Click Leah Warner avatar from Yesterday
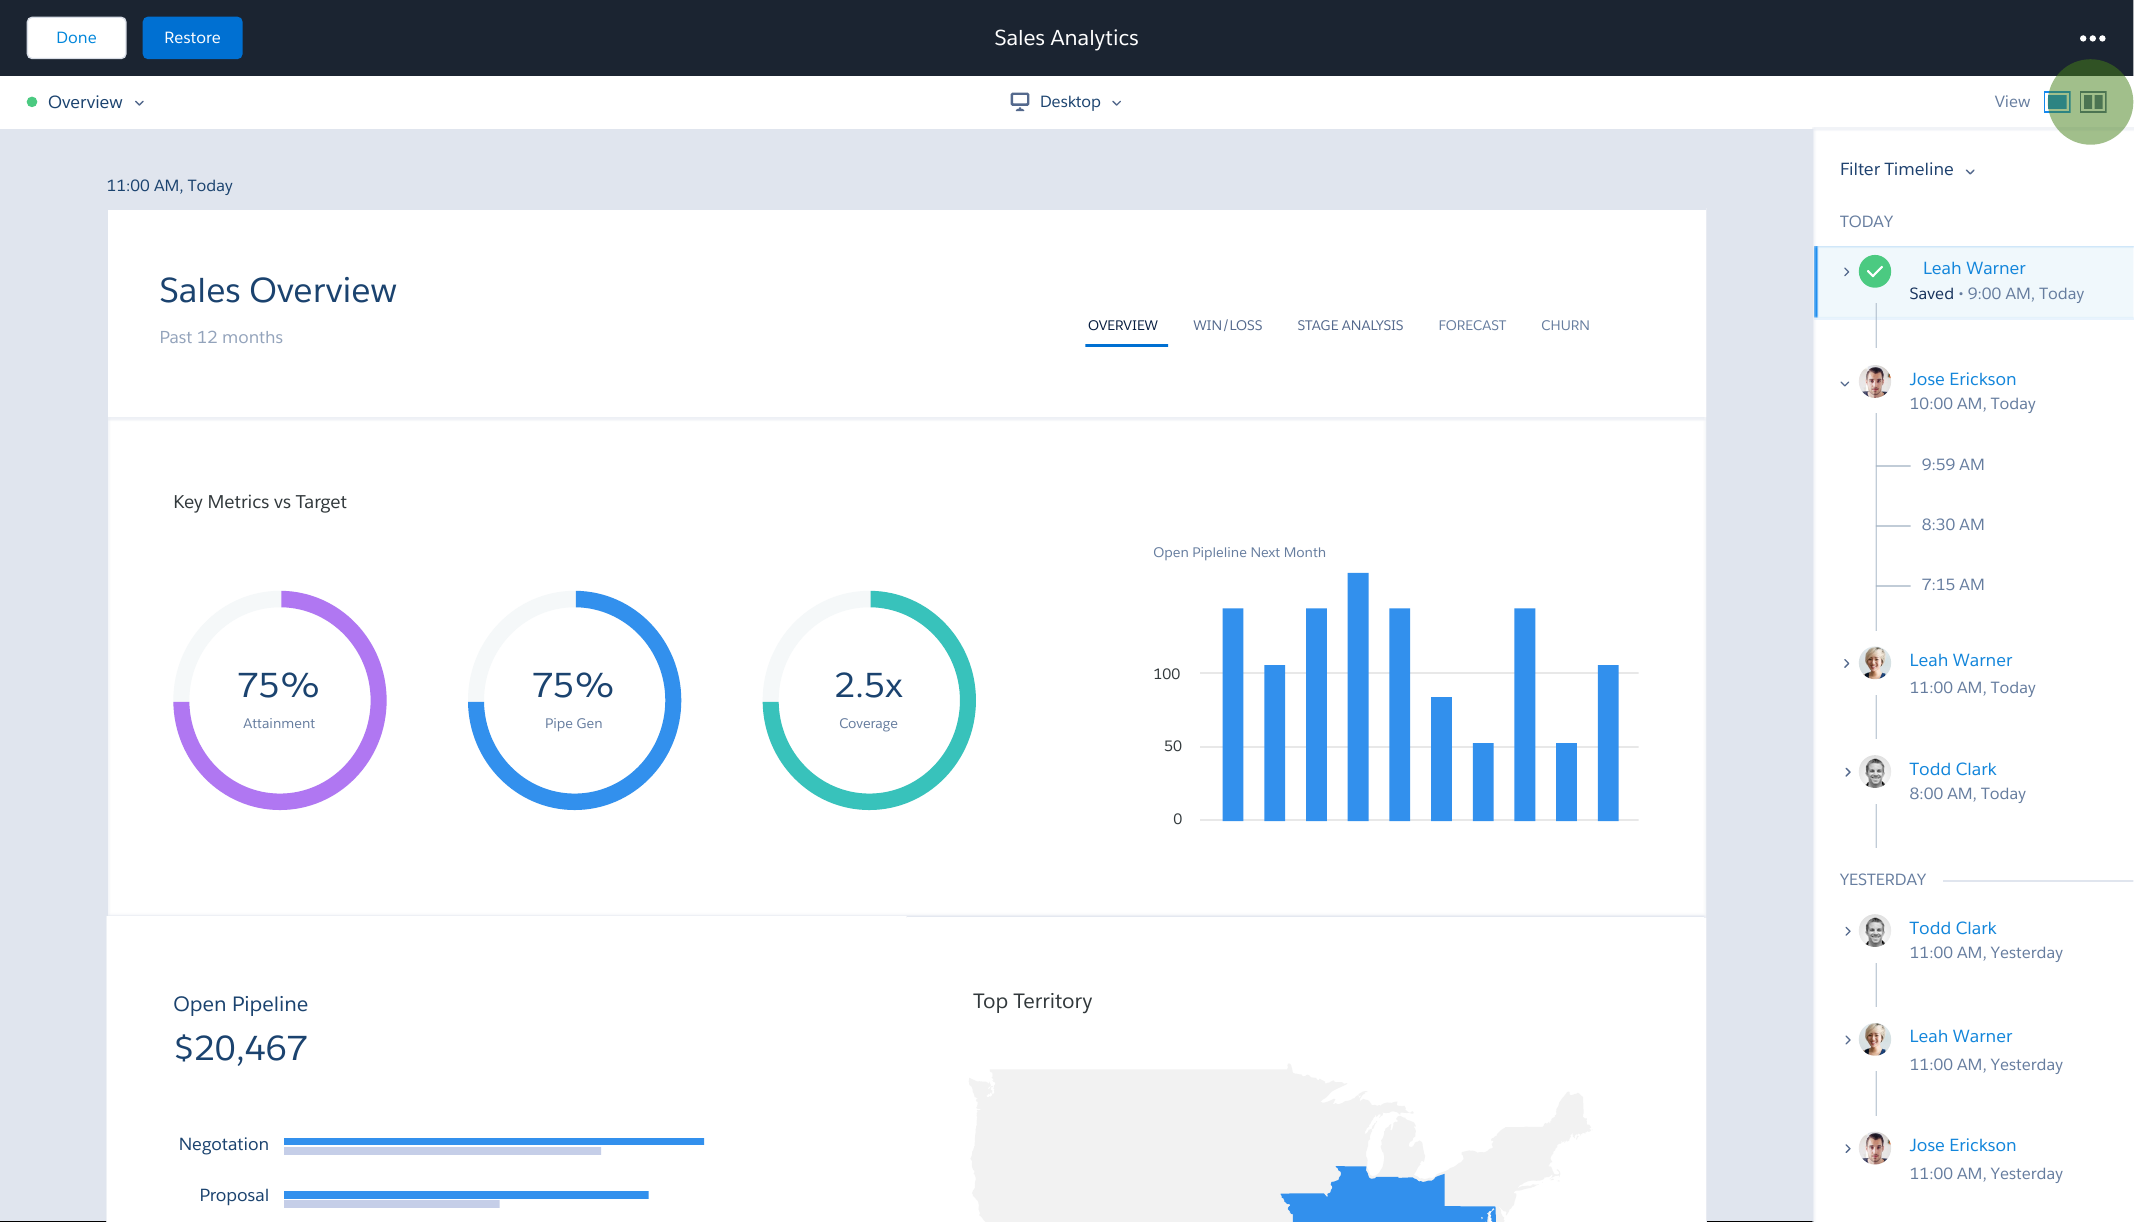This screenshot has width=2134, height=1222. click(1875, 1039)
